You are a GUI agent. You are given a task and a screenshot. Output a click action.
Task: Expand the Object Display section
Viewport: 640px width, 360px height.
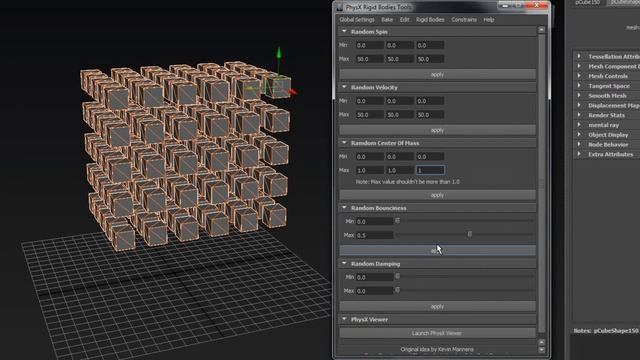579,135
